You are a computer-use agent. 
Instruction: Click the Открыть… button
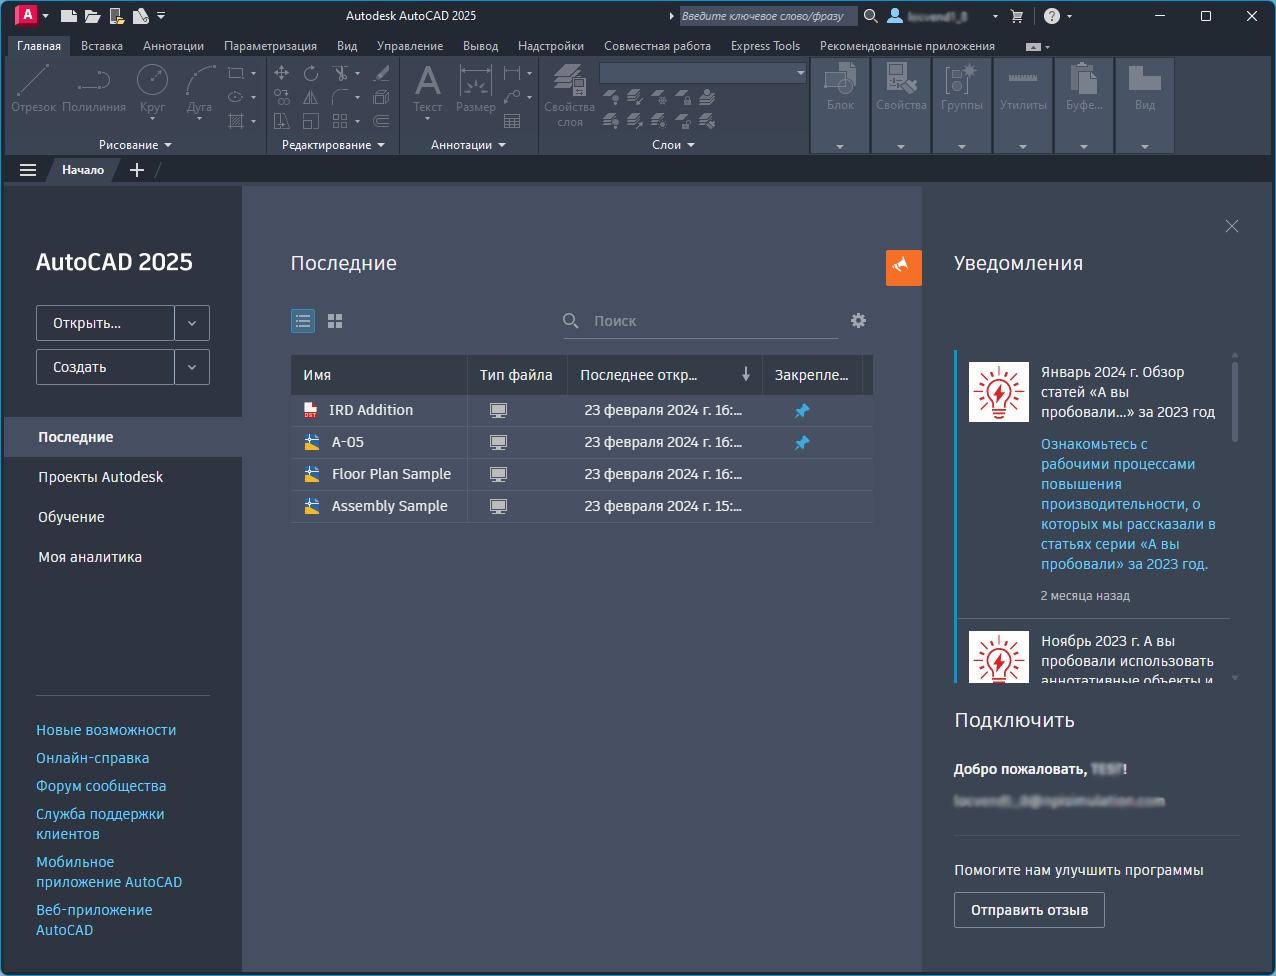105,324
